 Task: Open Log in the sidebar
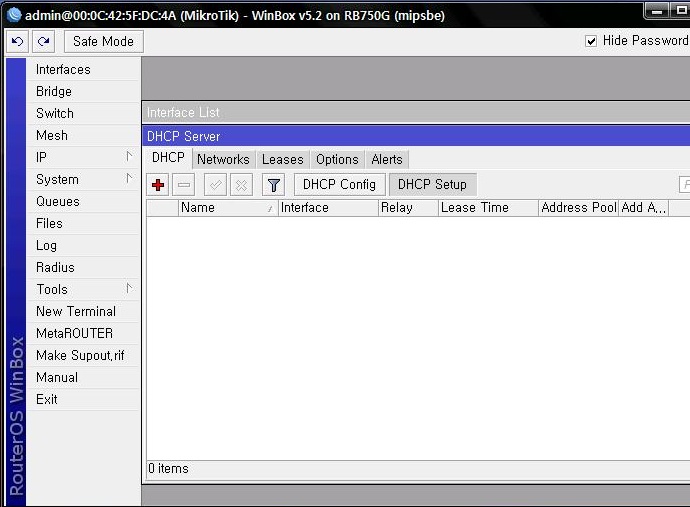(x=83, y=246)
